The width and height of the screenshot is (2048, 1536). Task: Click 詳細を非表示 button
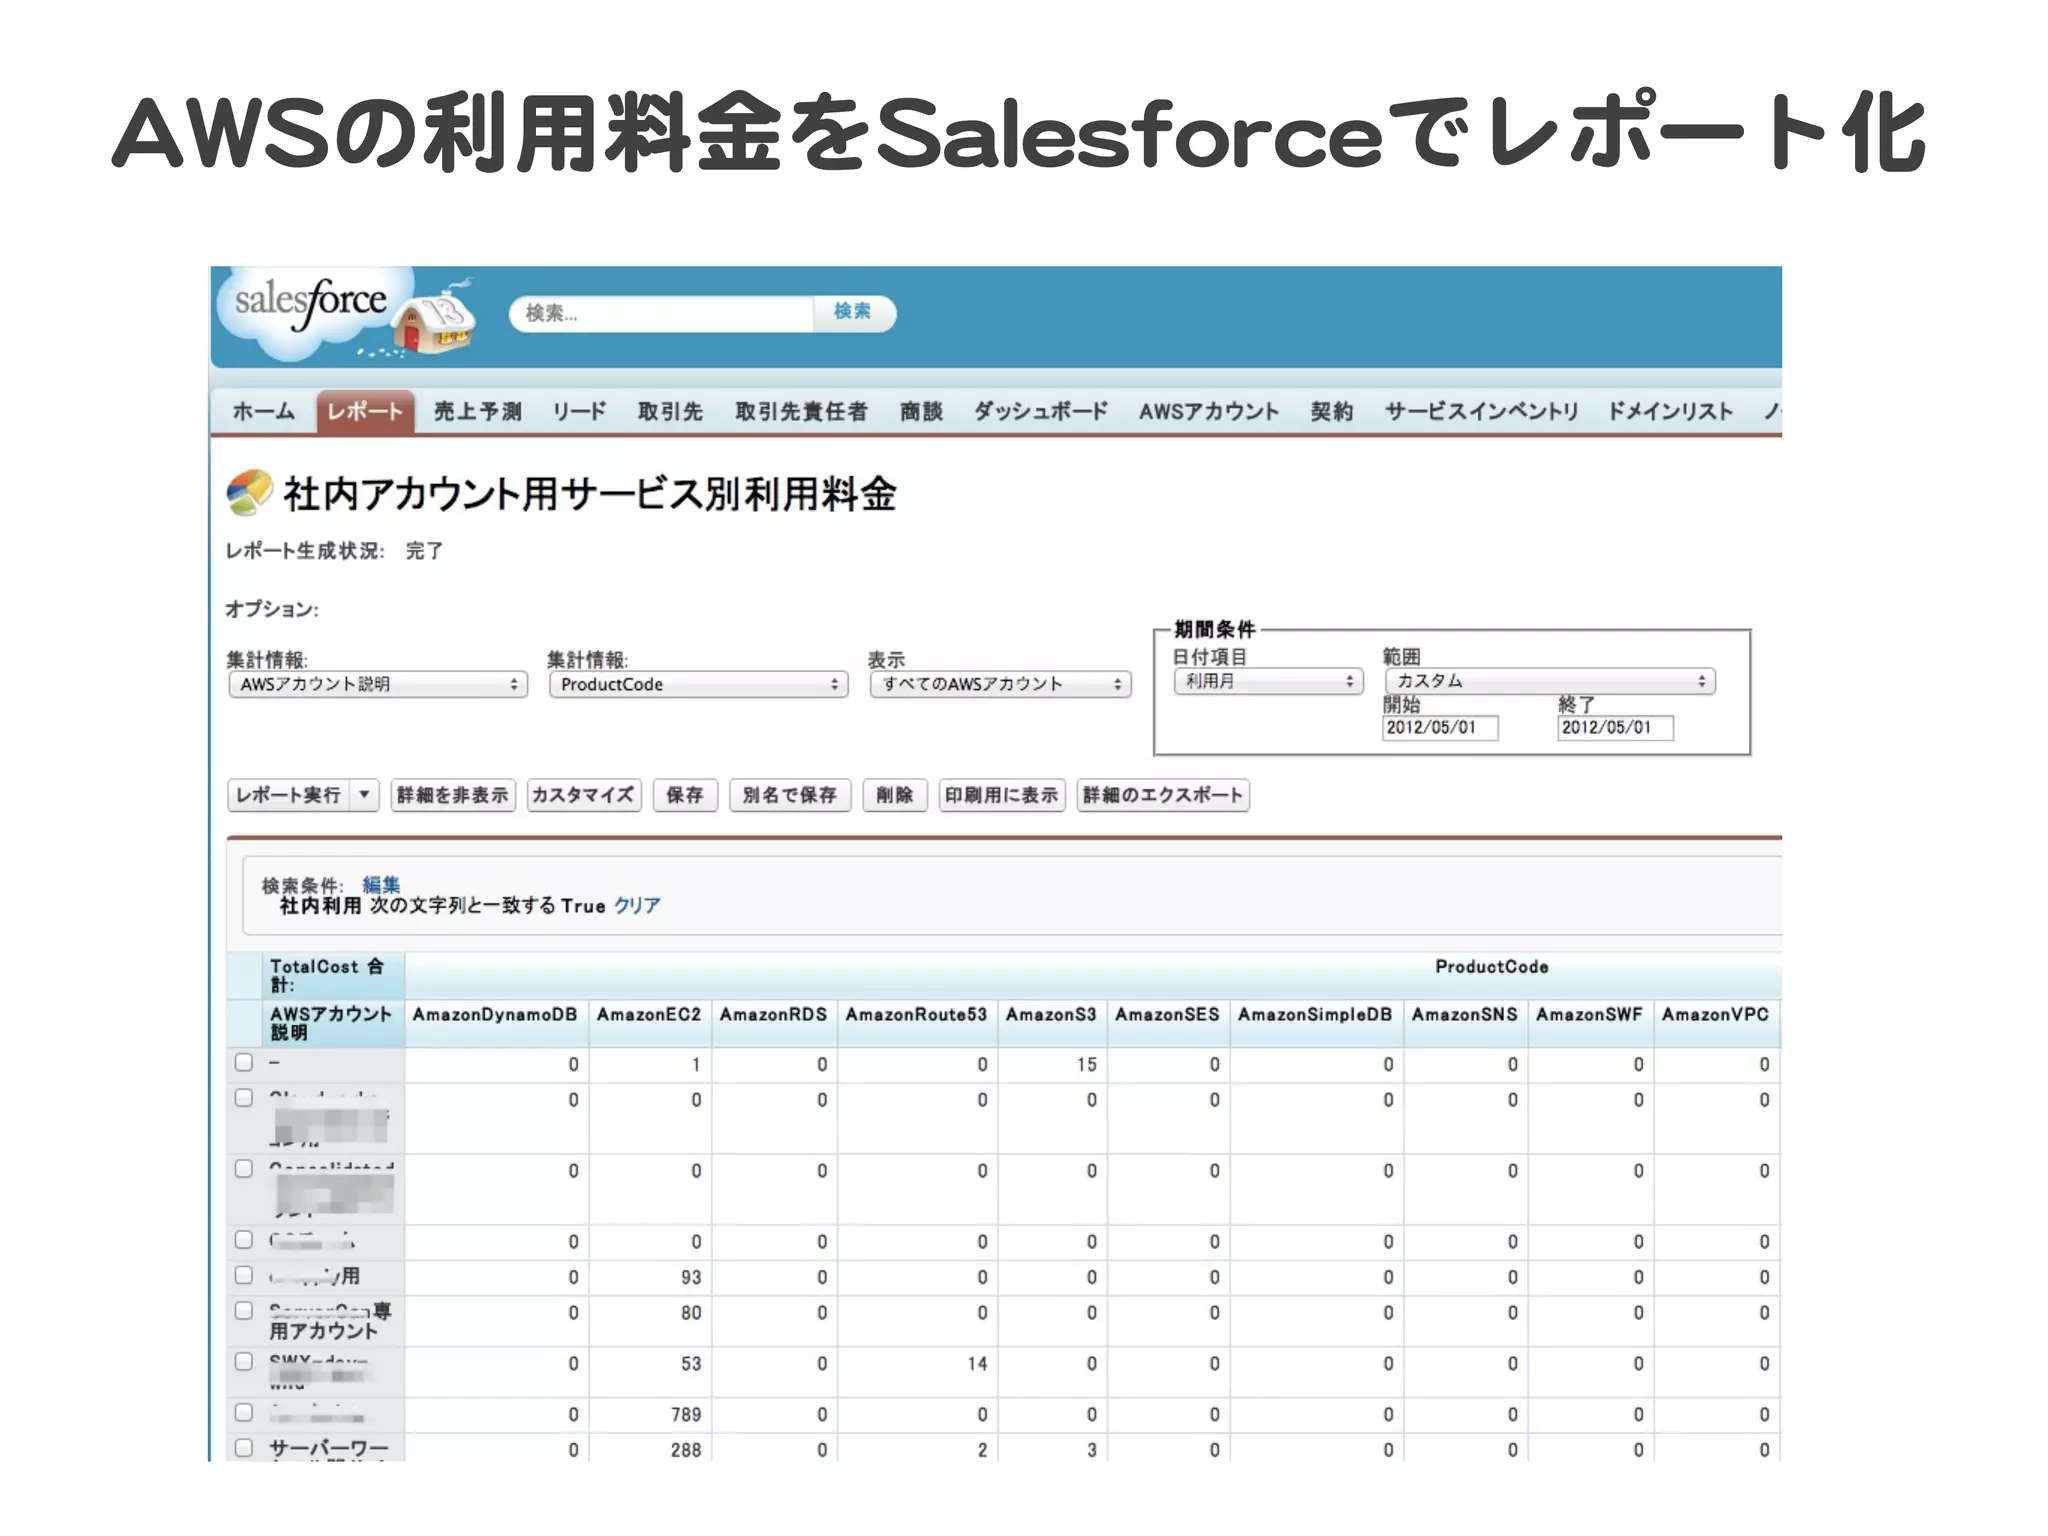pyautogui.click(x=453, y=795)
